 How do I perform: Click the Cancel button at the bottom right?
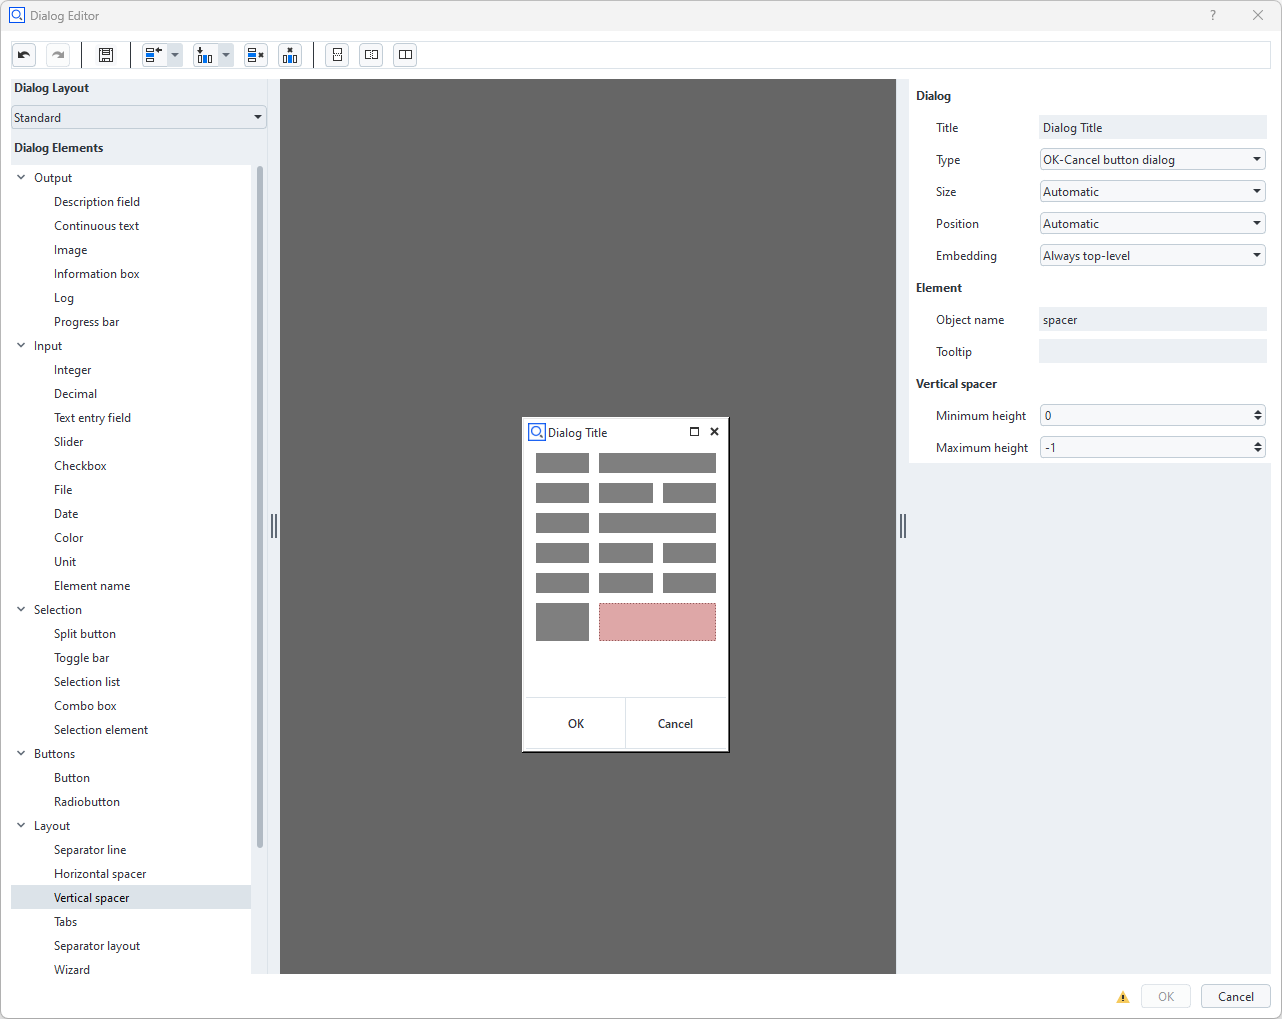tap(1235, 997)
